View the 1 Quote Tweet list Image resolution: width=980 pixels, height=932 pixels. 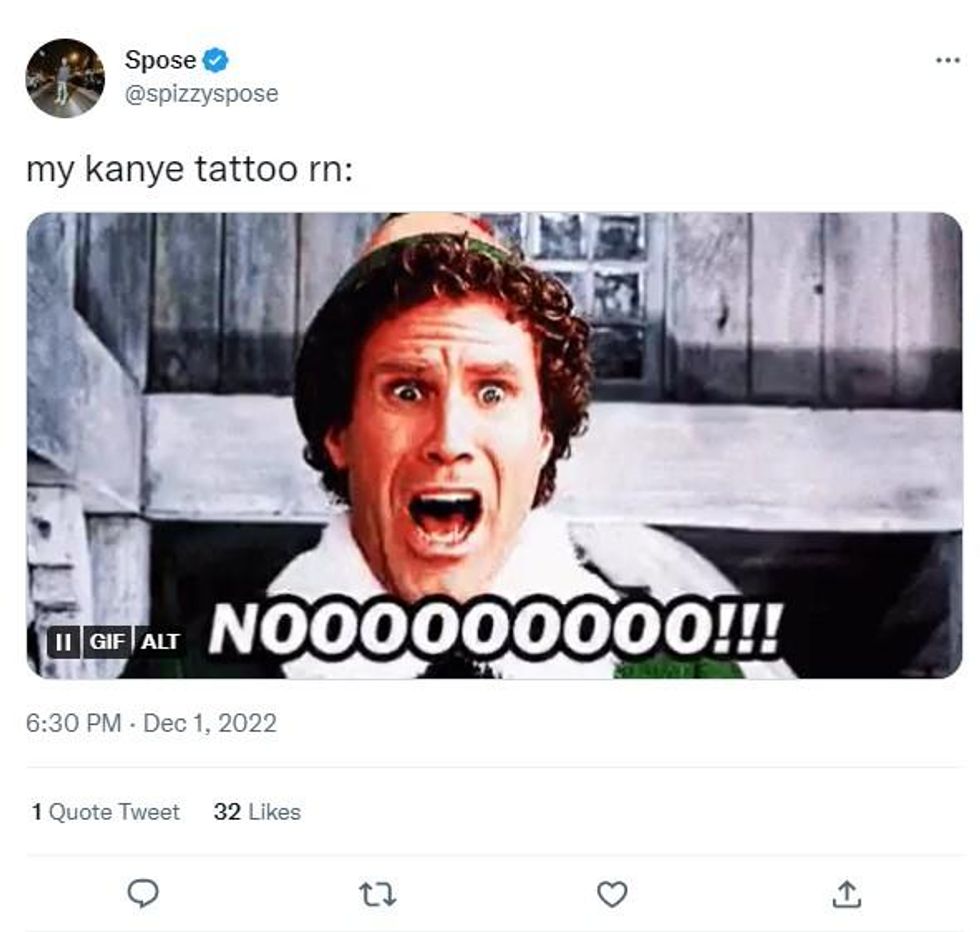106,812
